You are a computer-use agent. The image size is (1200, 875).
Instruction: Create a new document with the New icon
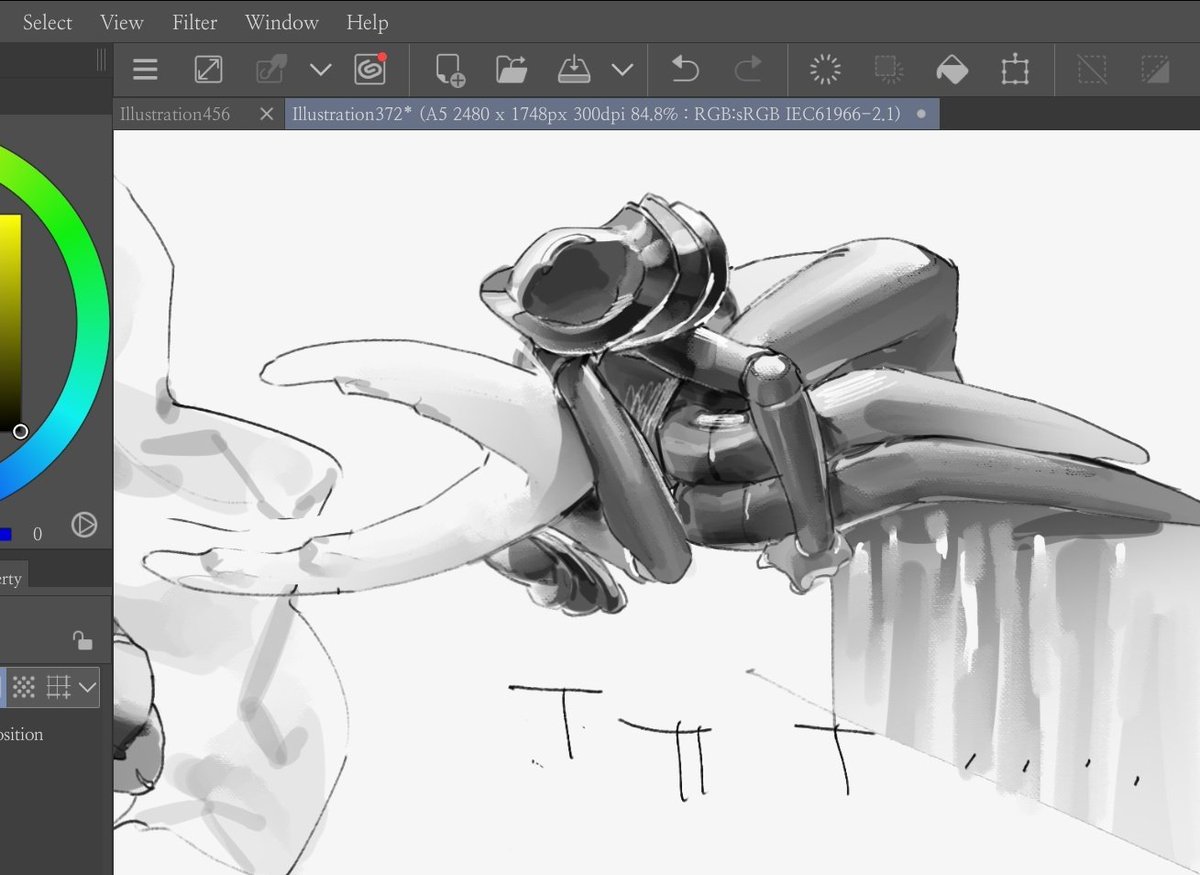tap(450, 70)
